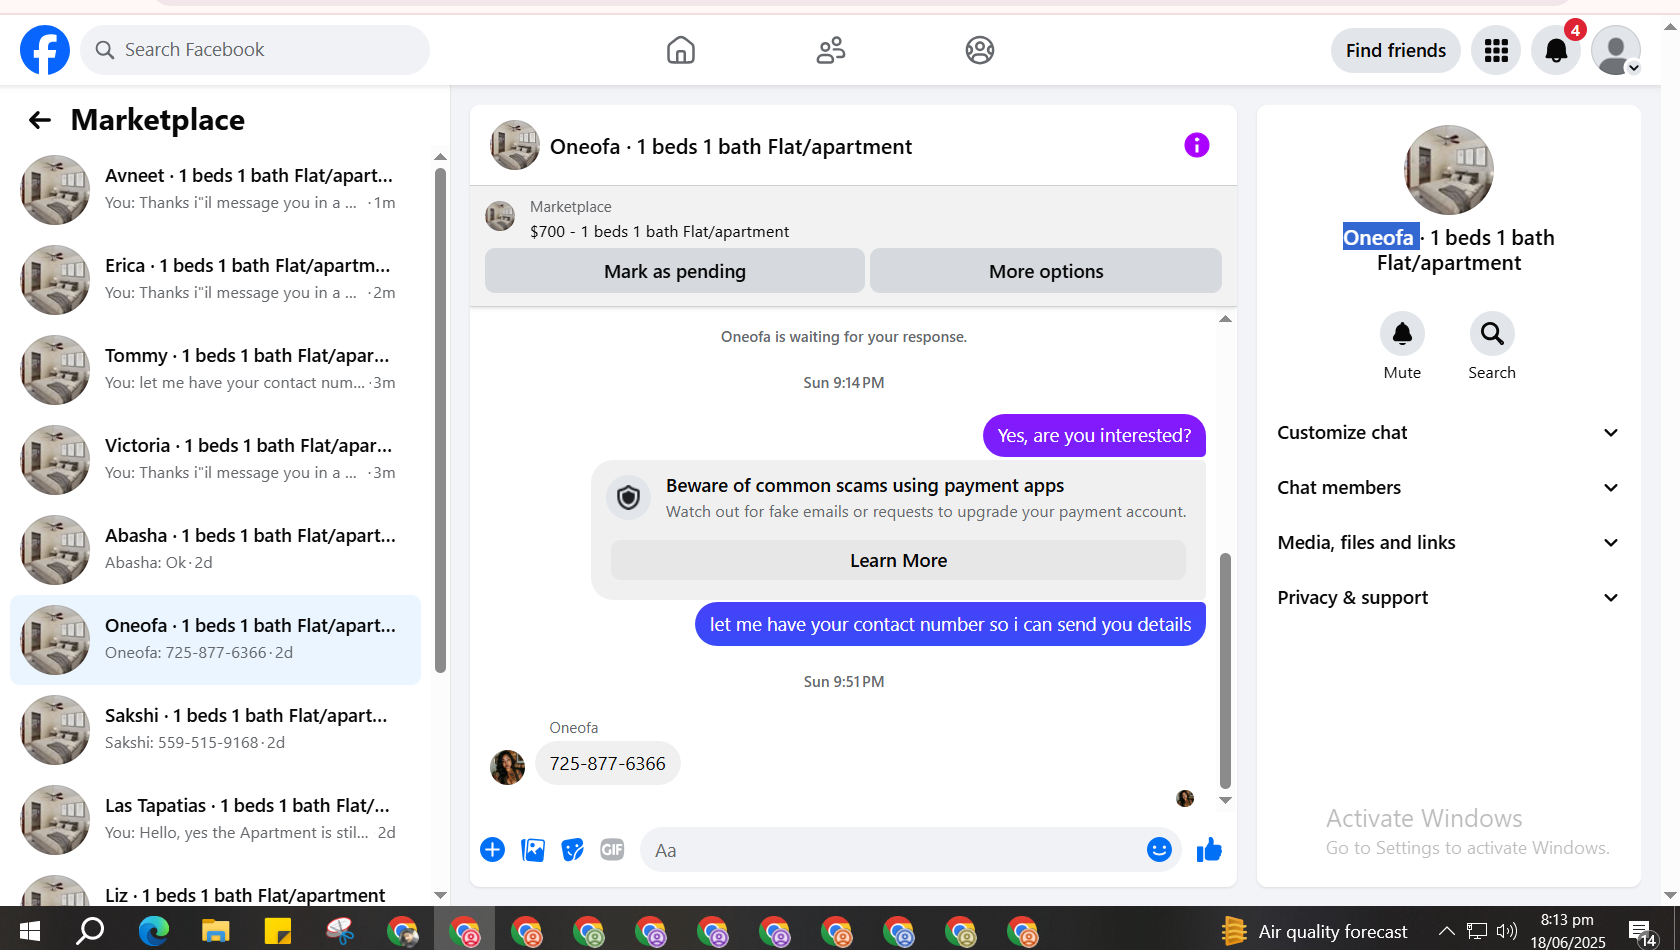
Task: Click the chat scroll-down arrow
Action: (1225, 800)
